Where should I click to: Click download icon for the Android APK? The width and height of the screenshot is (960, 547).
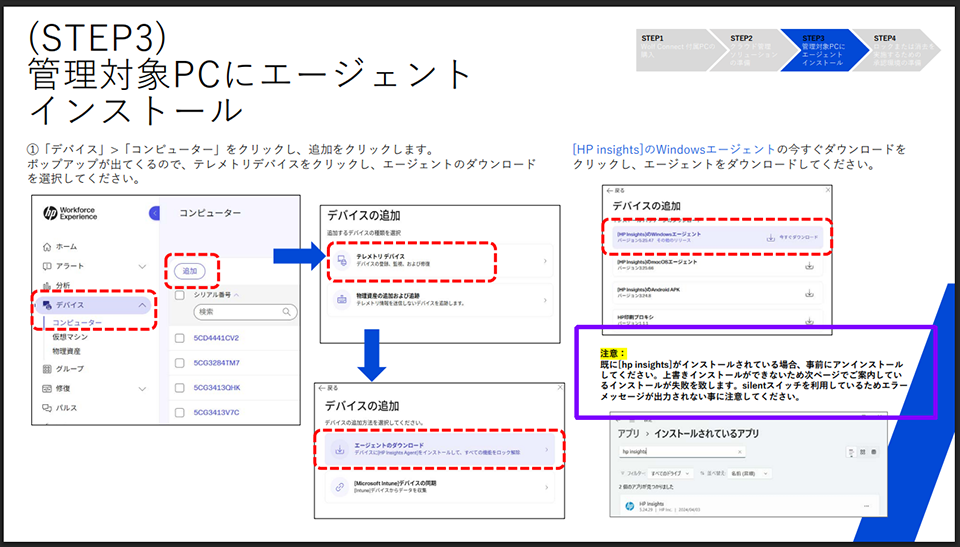click(809, 293)
